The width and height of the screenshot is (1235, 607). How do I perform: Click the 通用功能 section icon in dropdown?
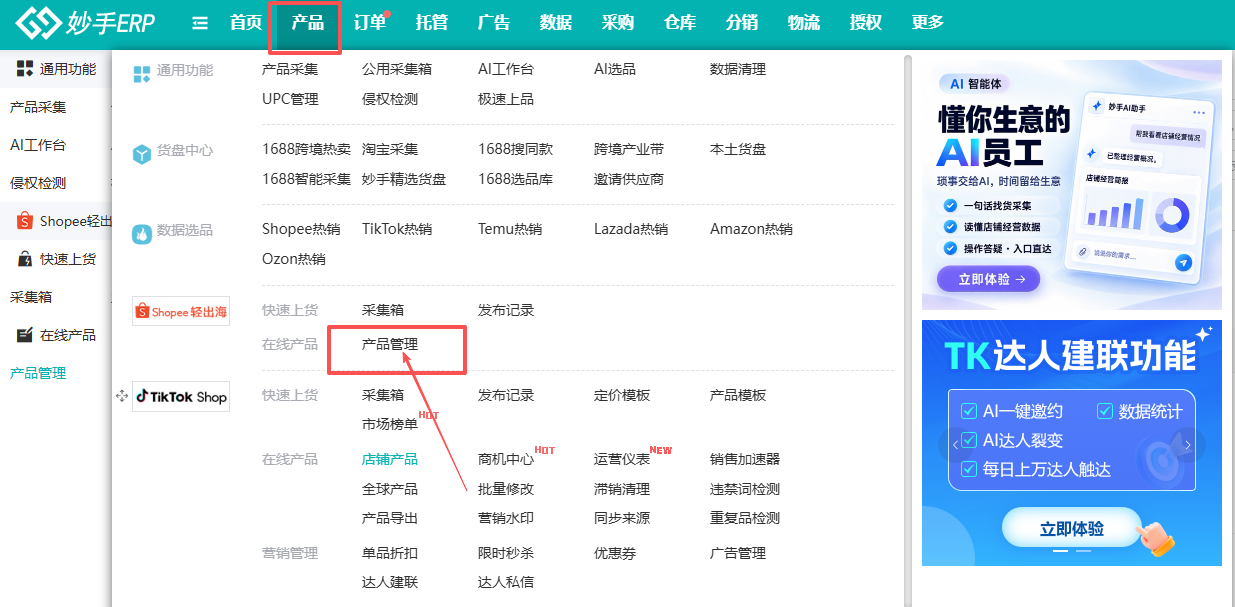pos(141,72)
